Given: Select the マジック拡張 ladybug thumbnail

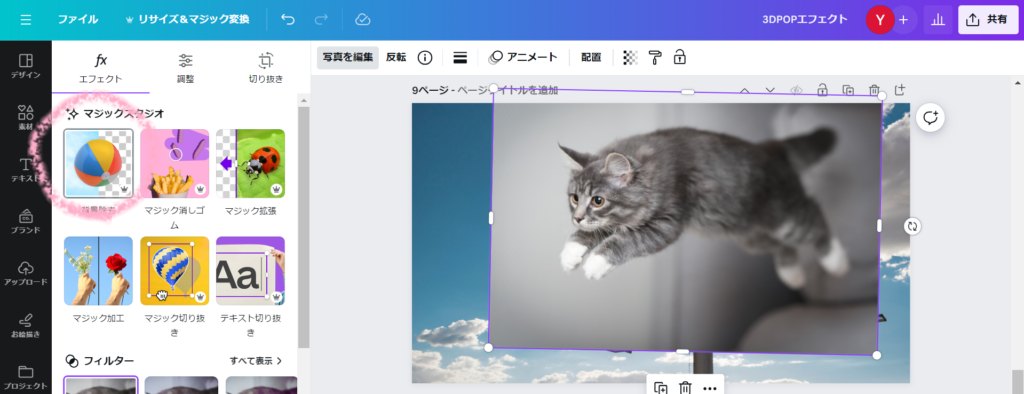Looking at the screenshot, I should point(250,163).
